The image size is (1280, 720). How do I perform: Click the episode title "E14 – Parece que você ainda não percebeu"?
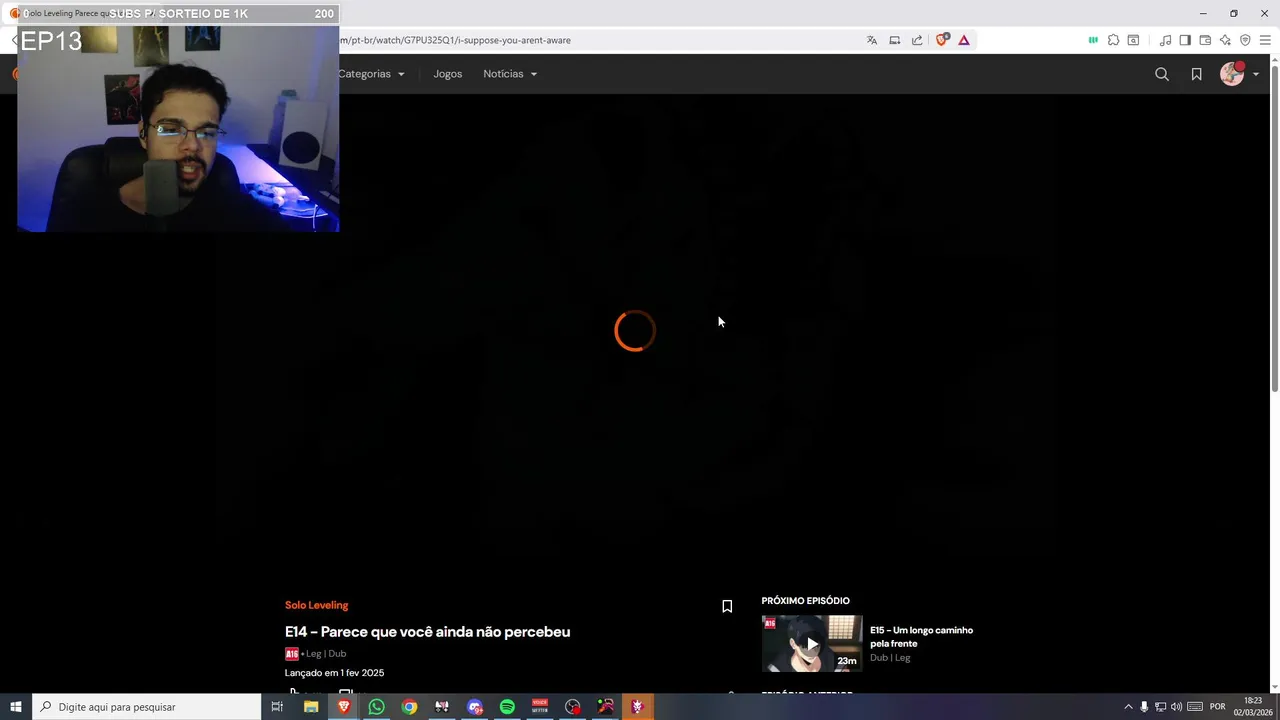427,632
